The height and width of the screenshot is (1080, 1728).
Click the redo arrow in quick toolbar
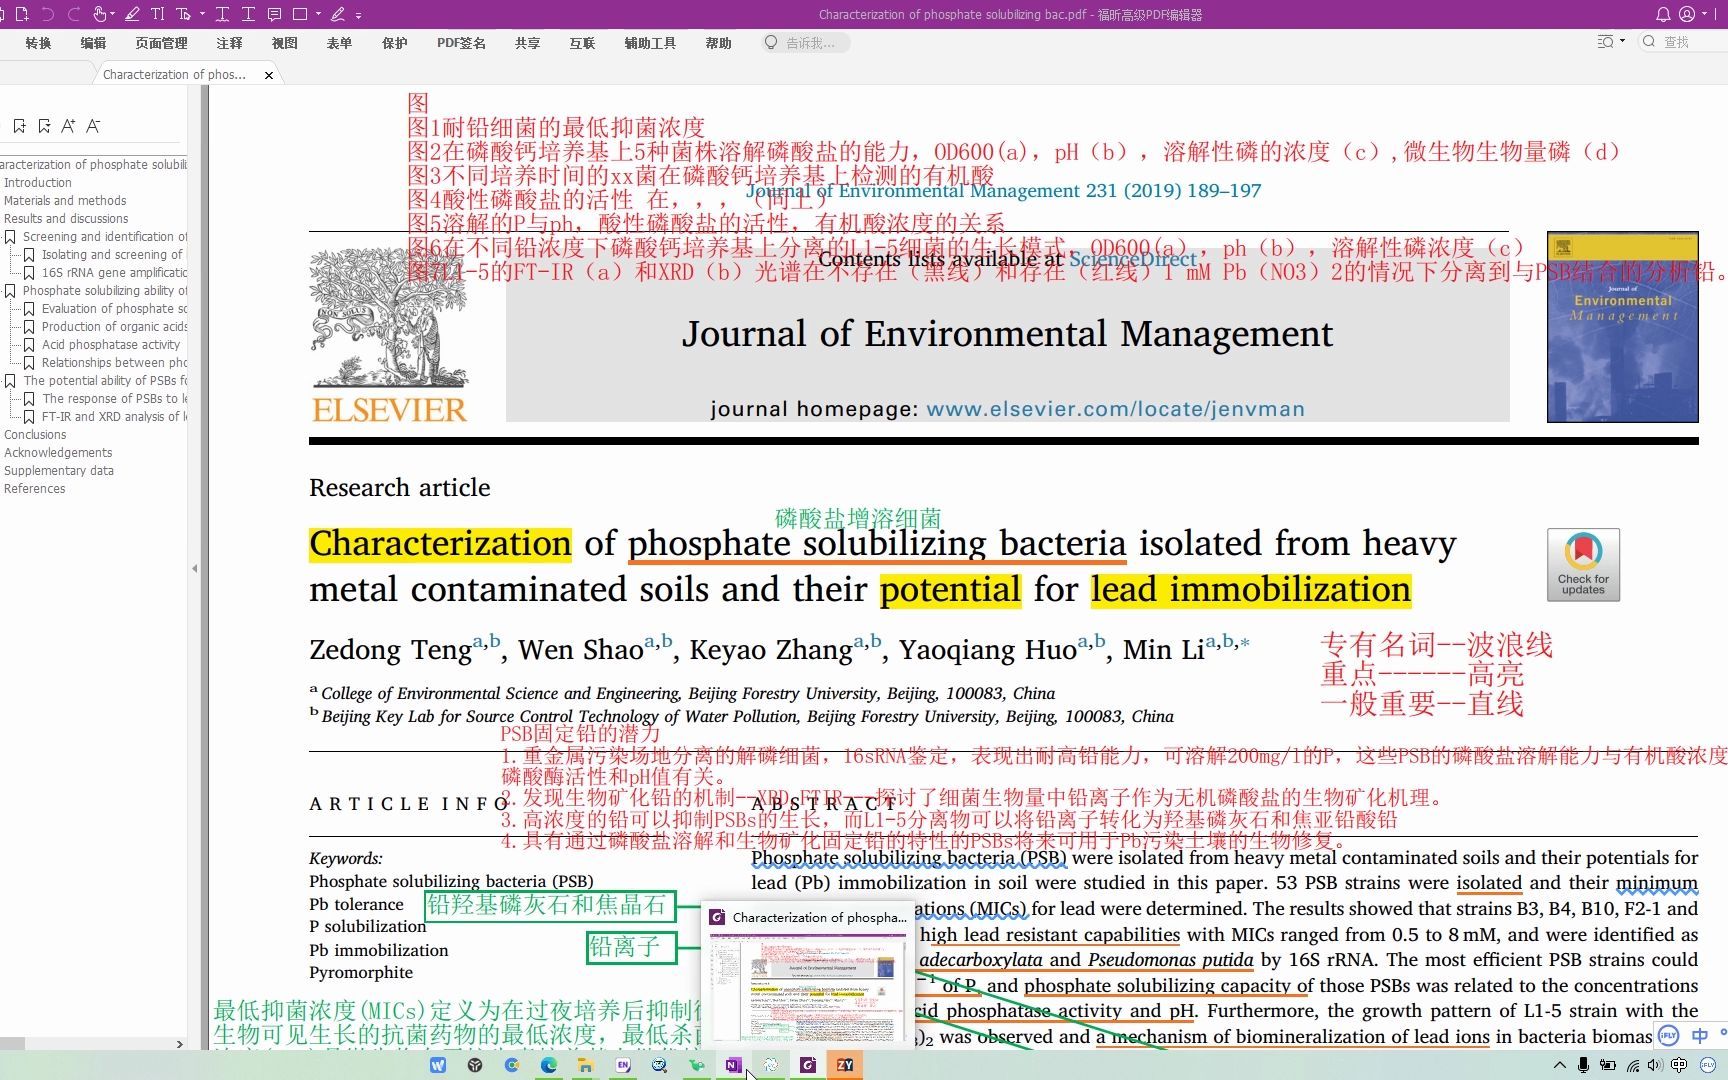(x=73, y=14)
